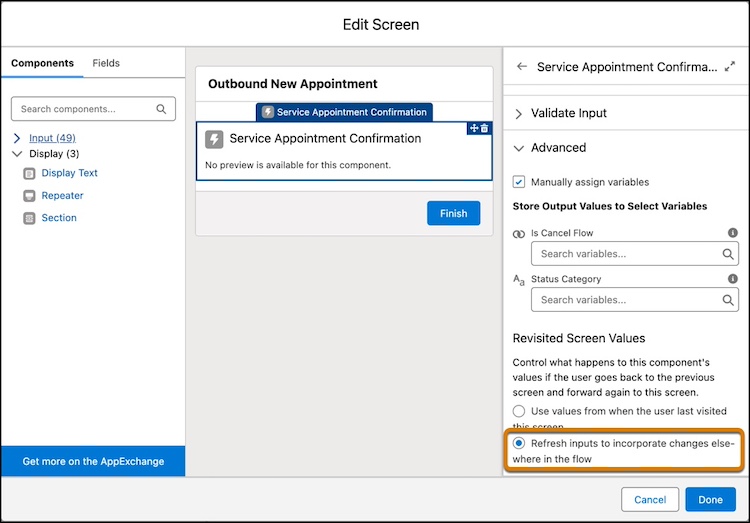Uncheck Manually assign variables checkbox
The image size is (750, 523).
pos(518,182)
